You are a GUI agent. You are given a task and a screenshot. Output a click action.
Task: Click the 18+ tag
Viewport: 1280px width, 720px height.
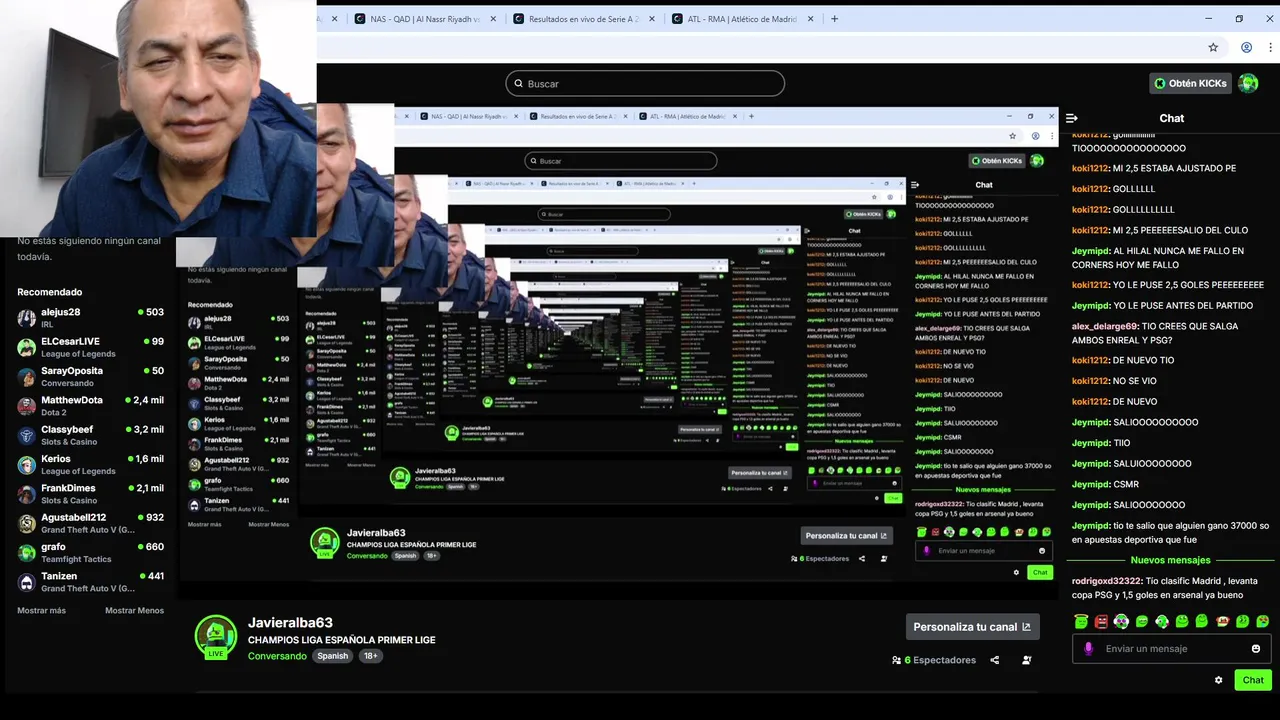click(371, 656)
